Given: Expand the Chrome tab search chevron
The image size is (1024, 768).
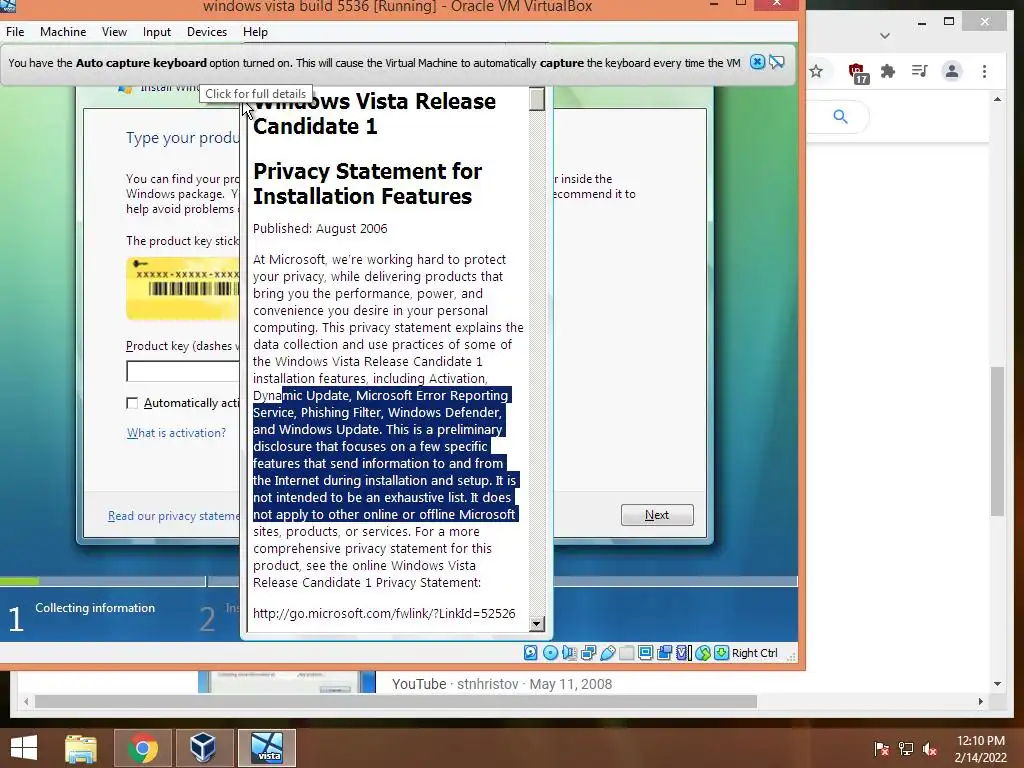Looking at the screenshot, I should point(885,35).
